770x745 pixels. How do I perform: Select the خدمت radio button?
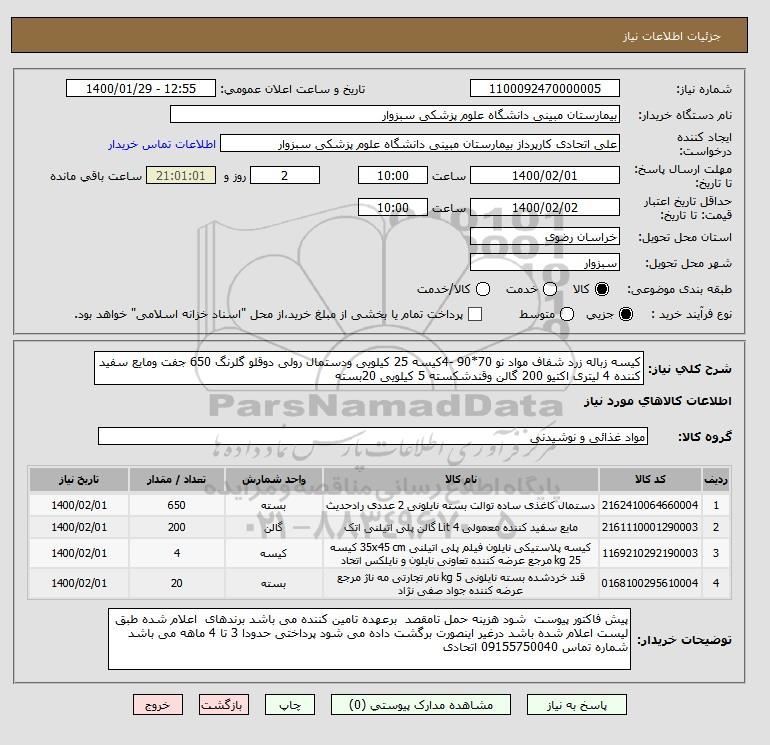[550, 289]
